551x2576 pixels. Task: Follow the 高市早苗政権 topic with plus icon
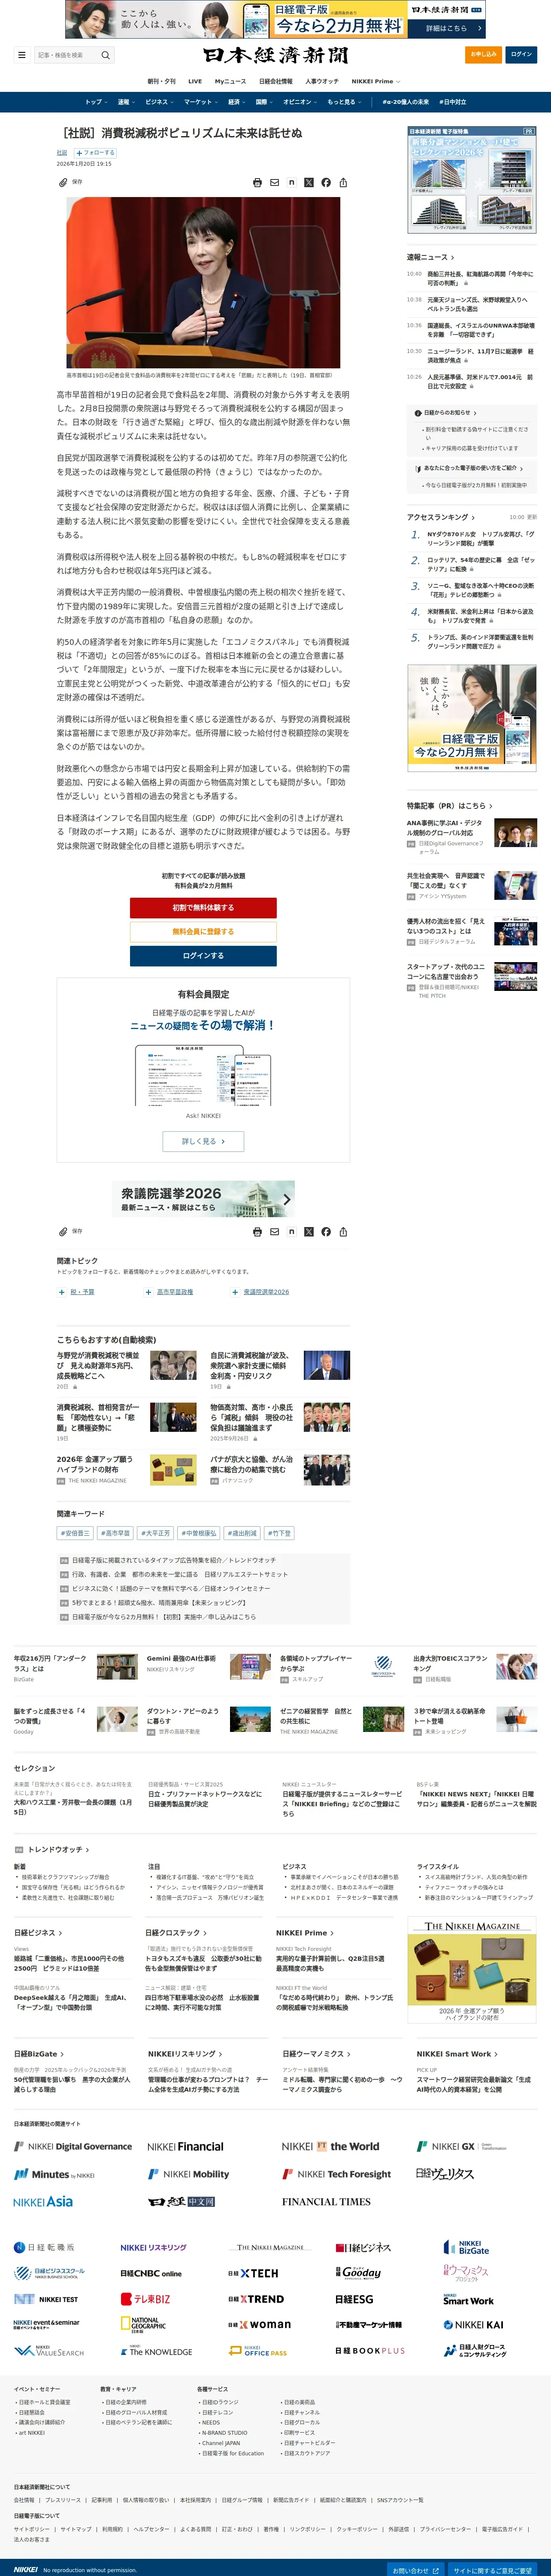[x=148, y=1292]
